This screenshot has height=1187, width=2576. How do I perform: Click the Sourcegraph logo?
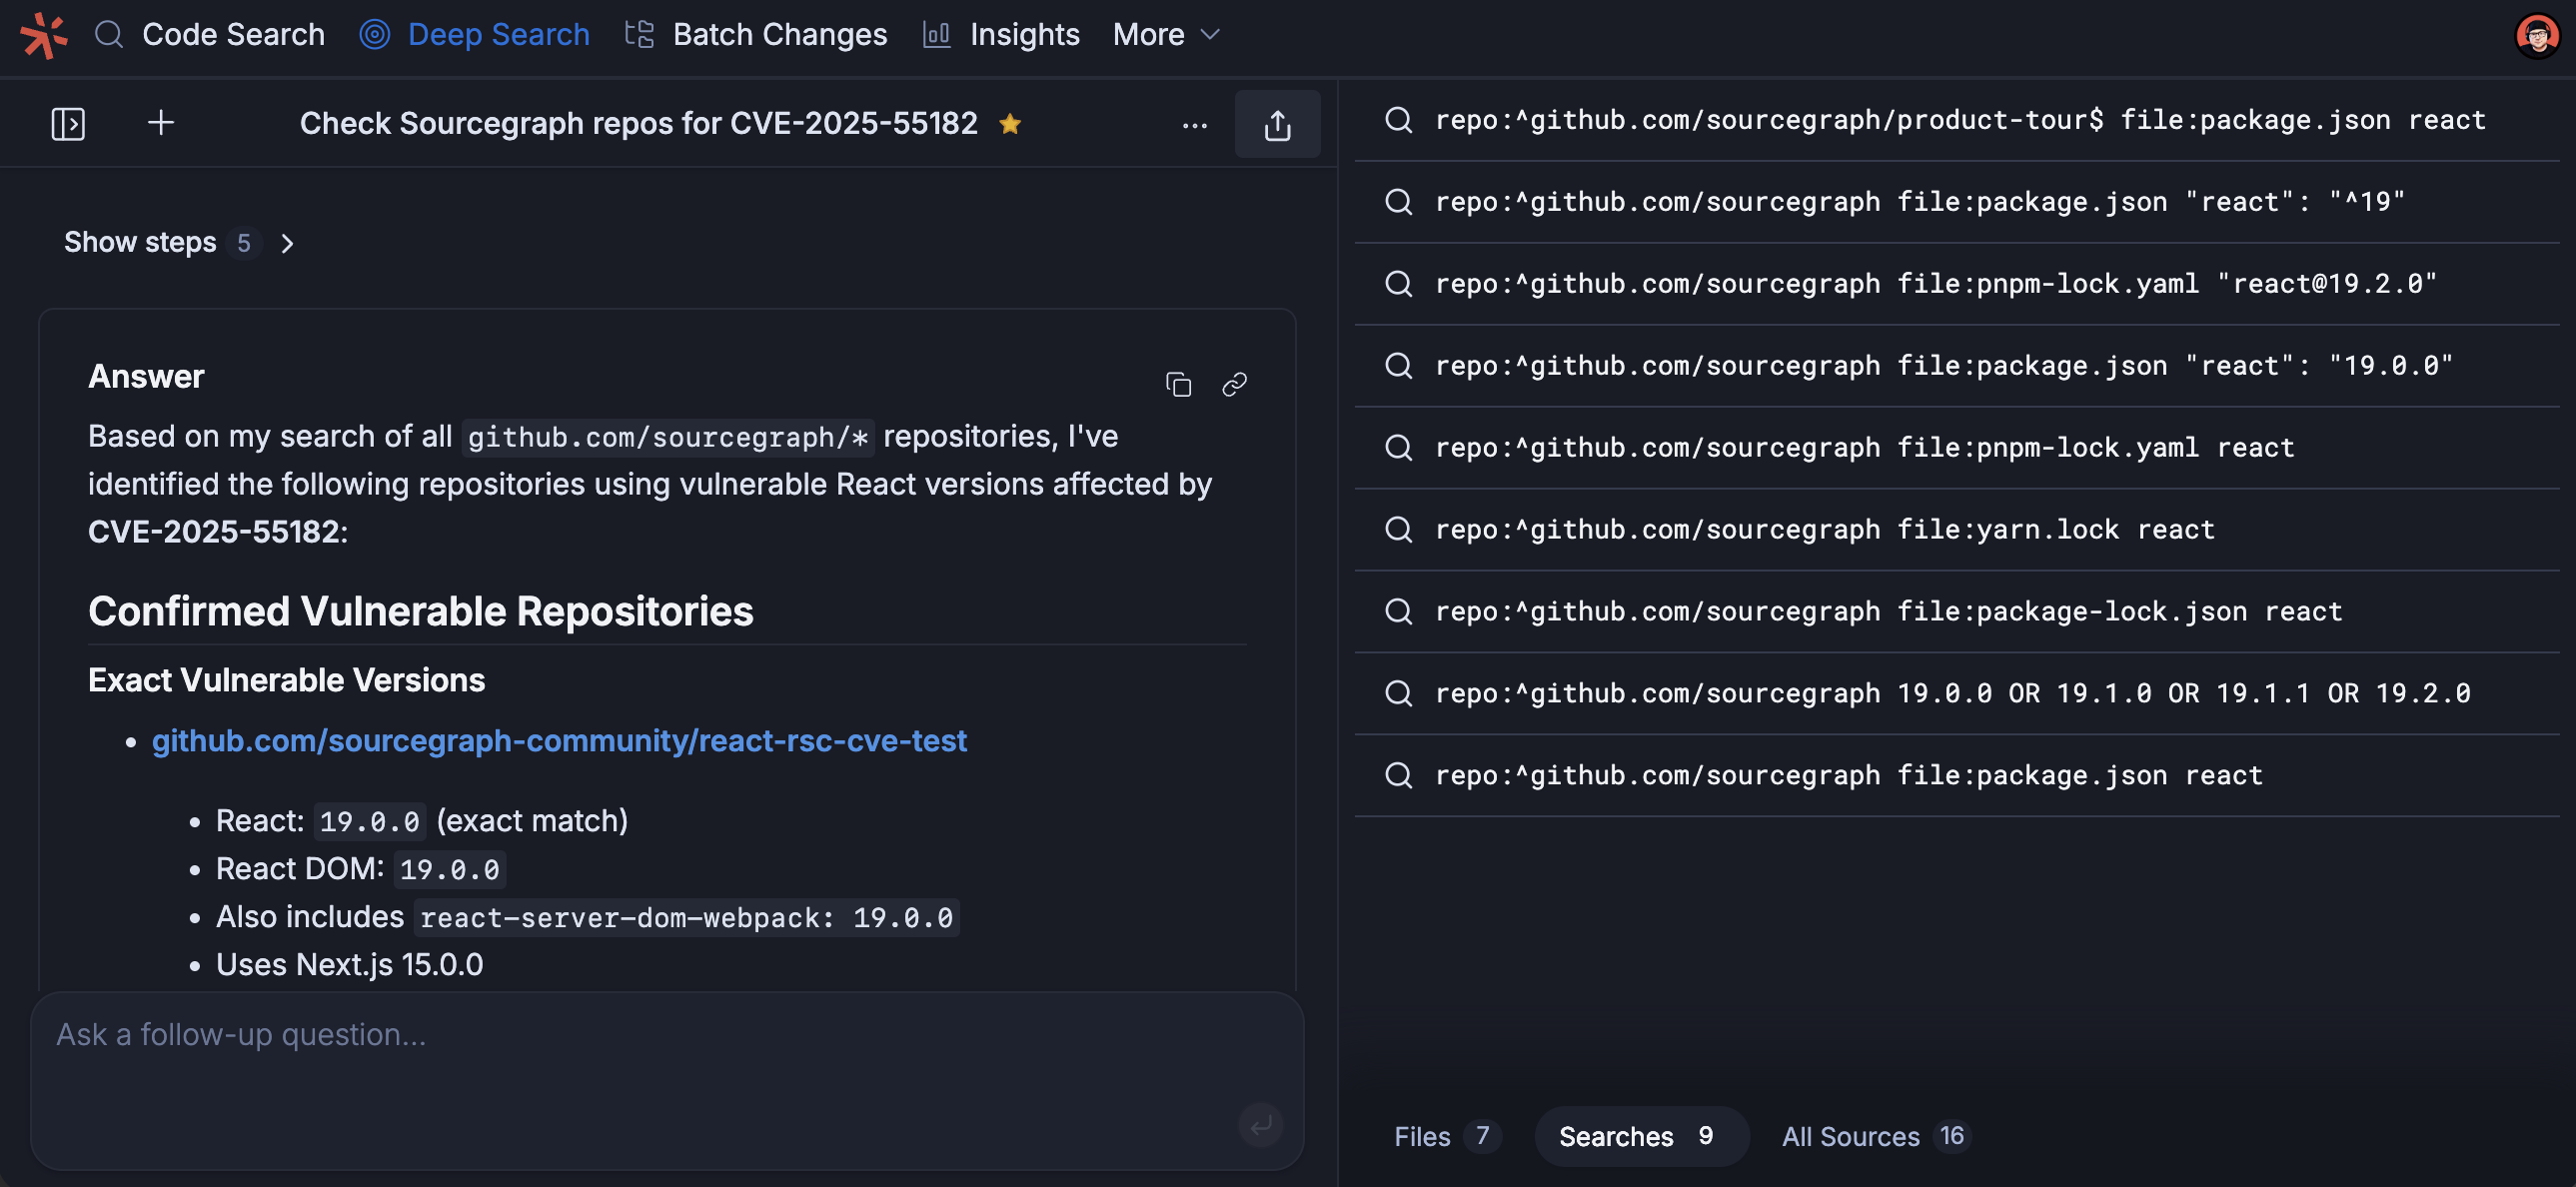[x=42, y=34]
